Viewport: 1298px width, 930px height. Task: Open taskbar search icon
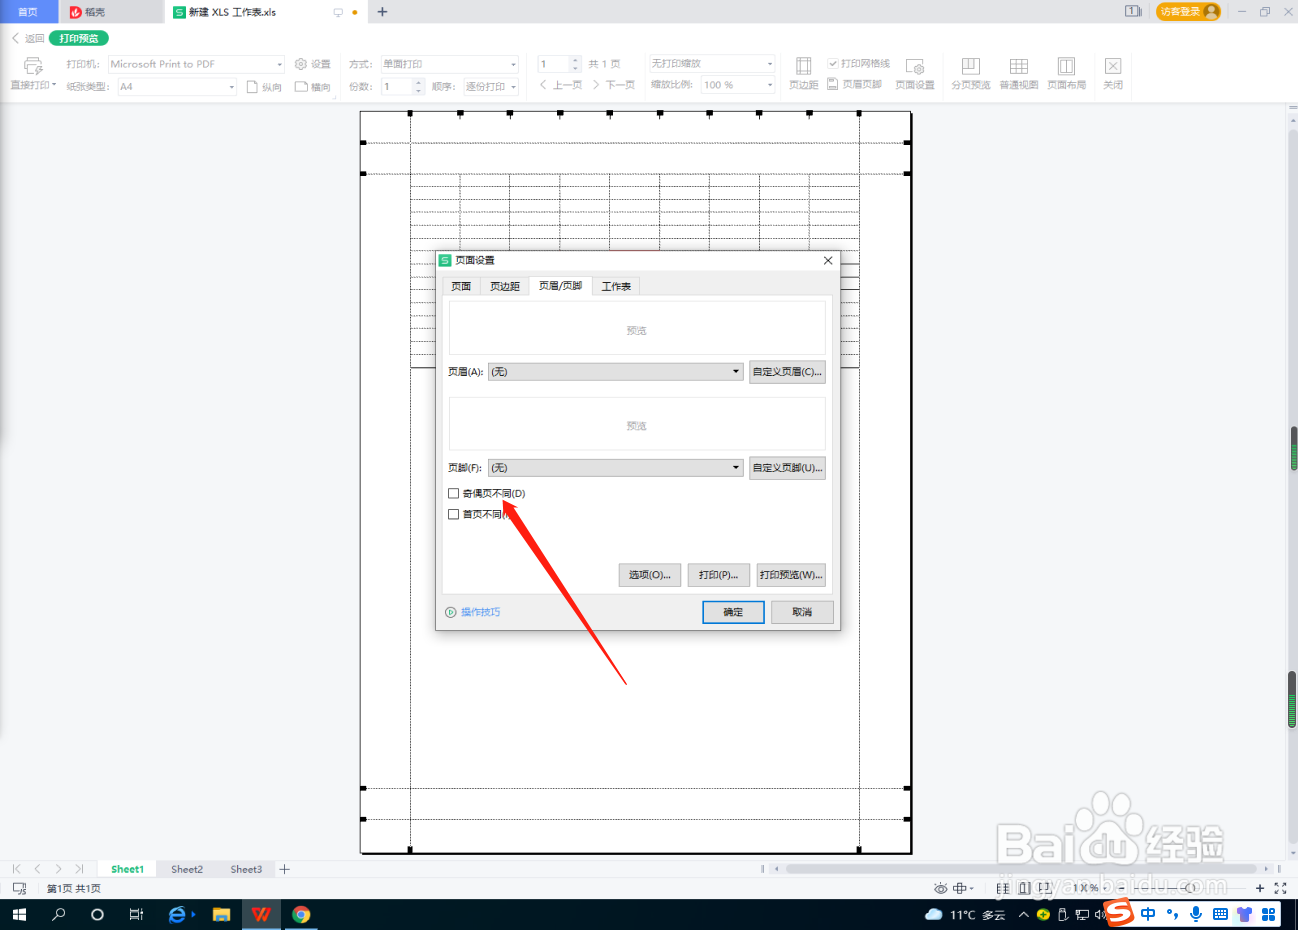(58, 914)
